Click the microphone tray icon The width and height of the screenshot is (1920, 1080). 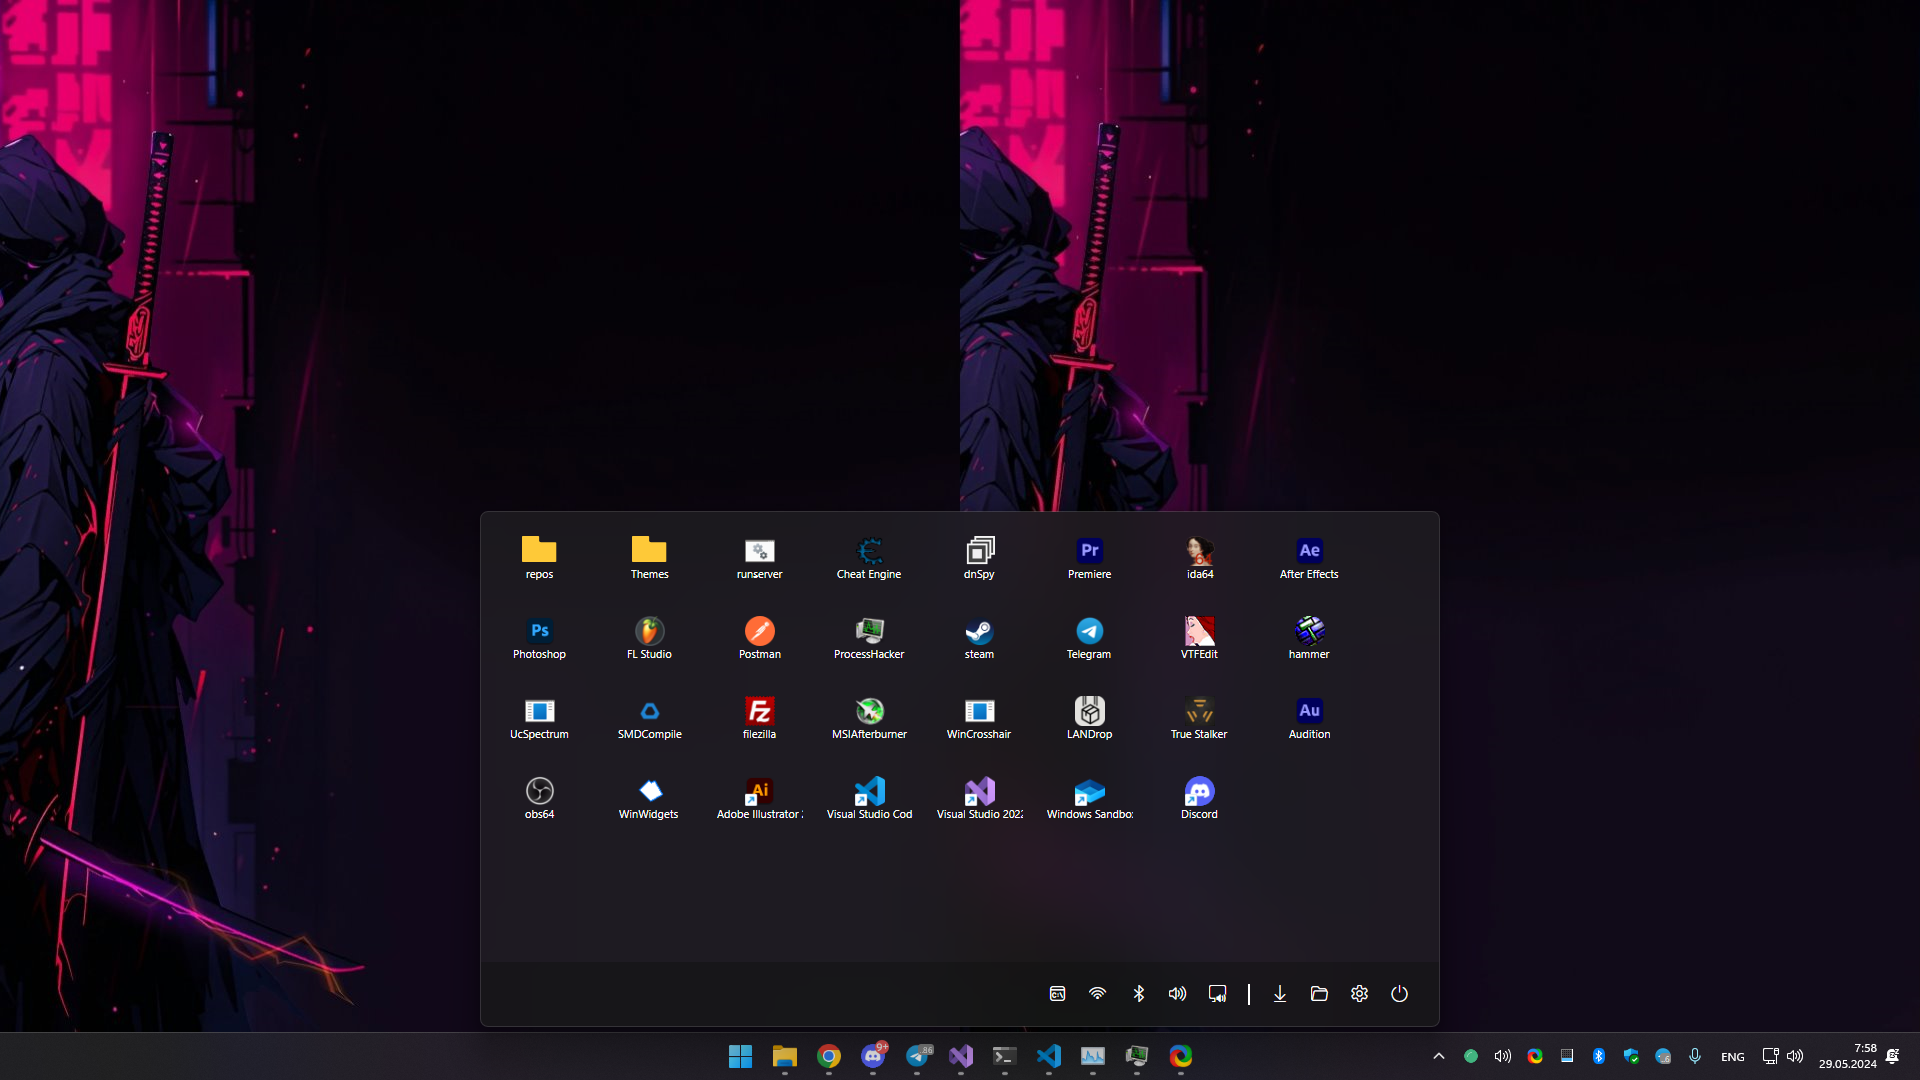[1695, 1056]
